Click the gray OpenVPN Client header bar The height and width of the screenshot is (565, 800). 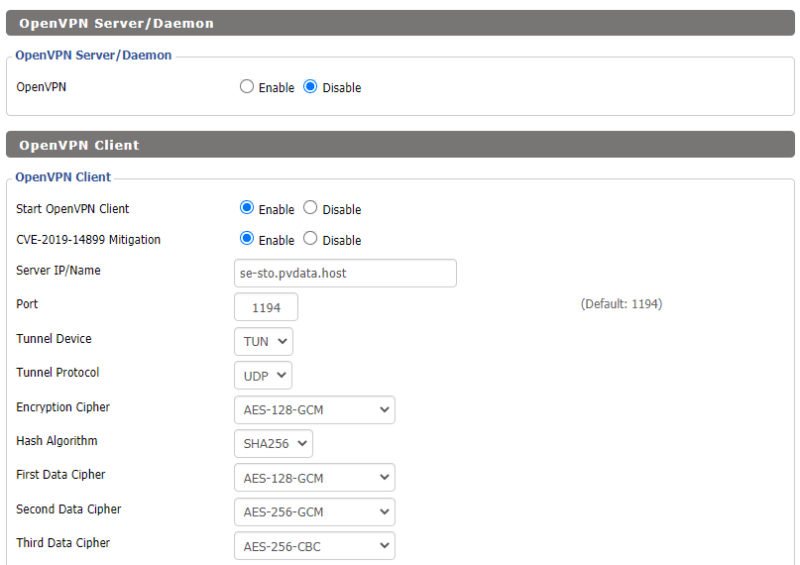(400, 145)
